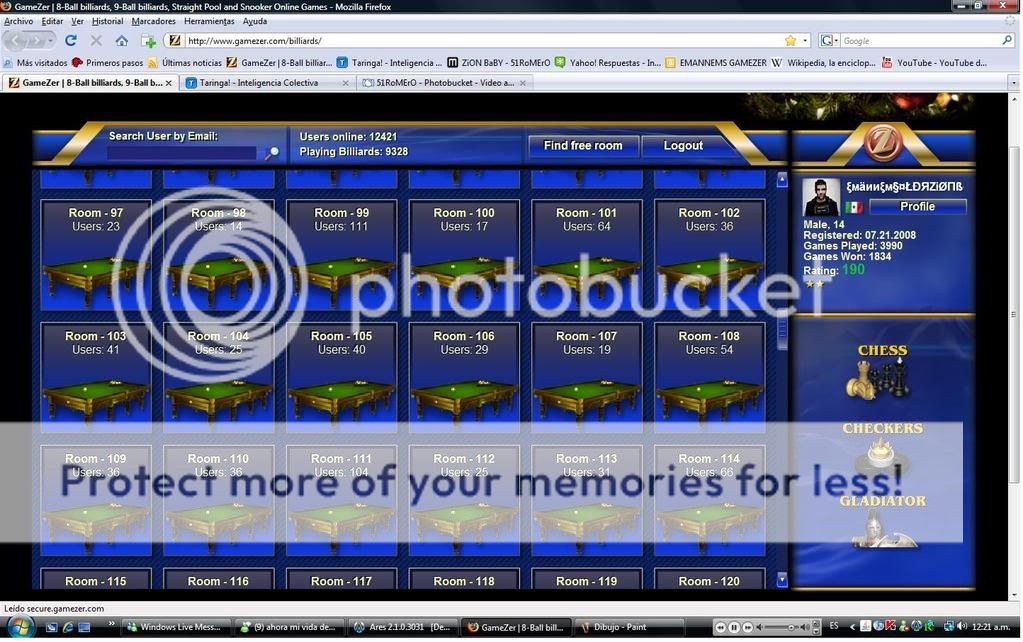Open the back history dropdown arrow
Screen dimensions: 1023x642
(x=51, y=40)
